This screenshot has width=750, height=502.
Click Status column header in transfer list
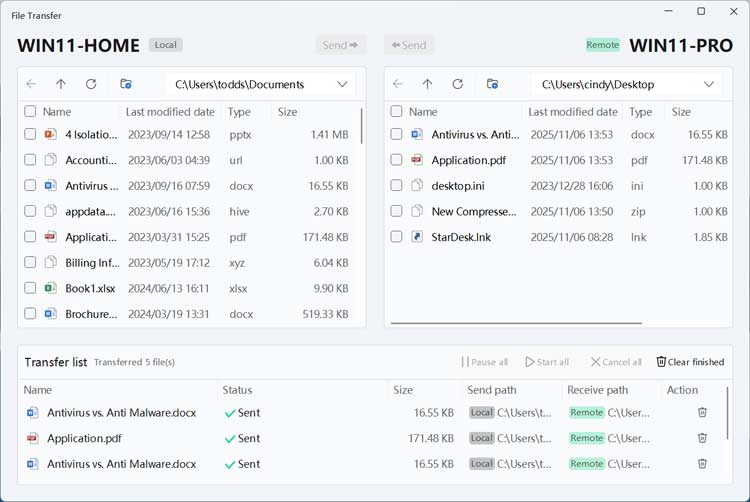237,390
